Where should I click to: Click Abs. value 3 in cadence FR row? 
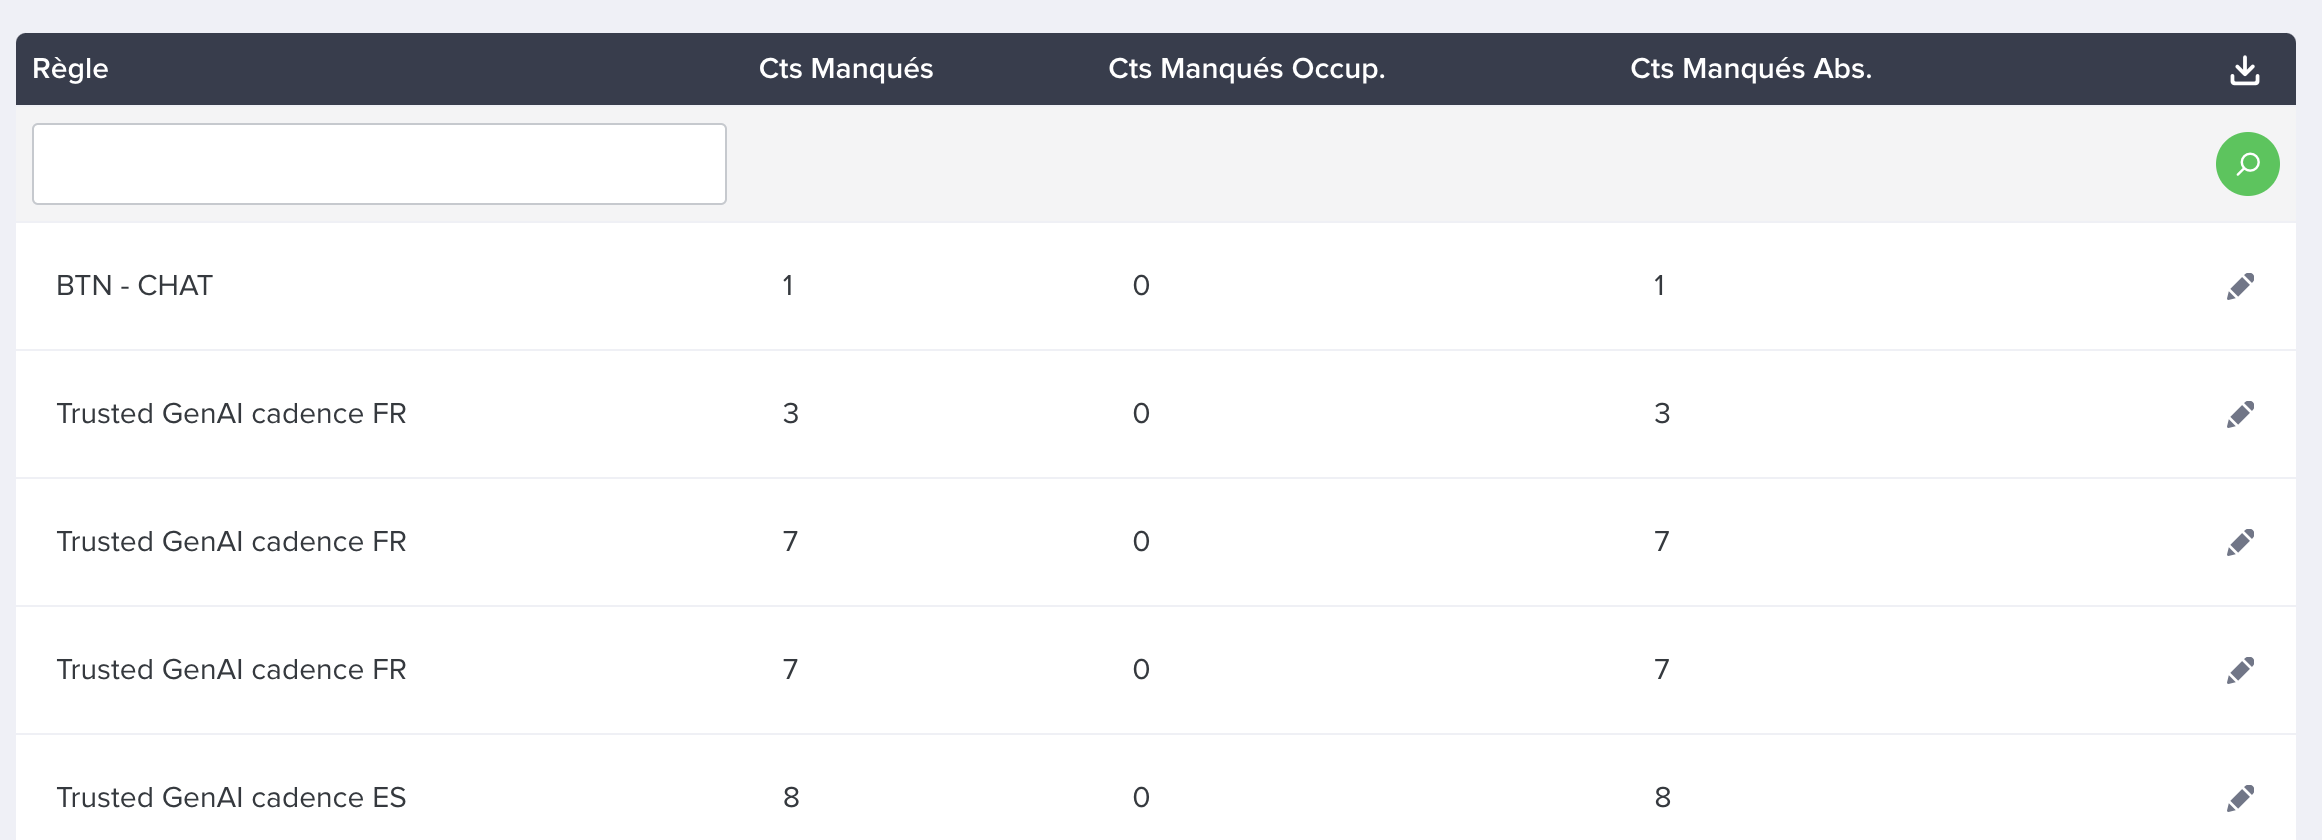1662,414
